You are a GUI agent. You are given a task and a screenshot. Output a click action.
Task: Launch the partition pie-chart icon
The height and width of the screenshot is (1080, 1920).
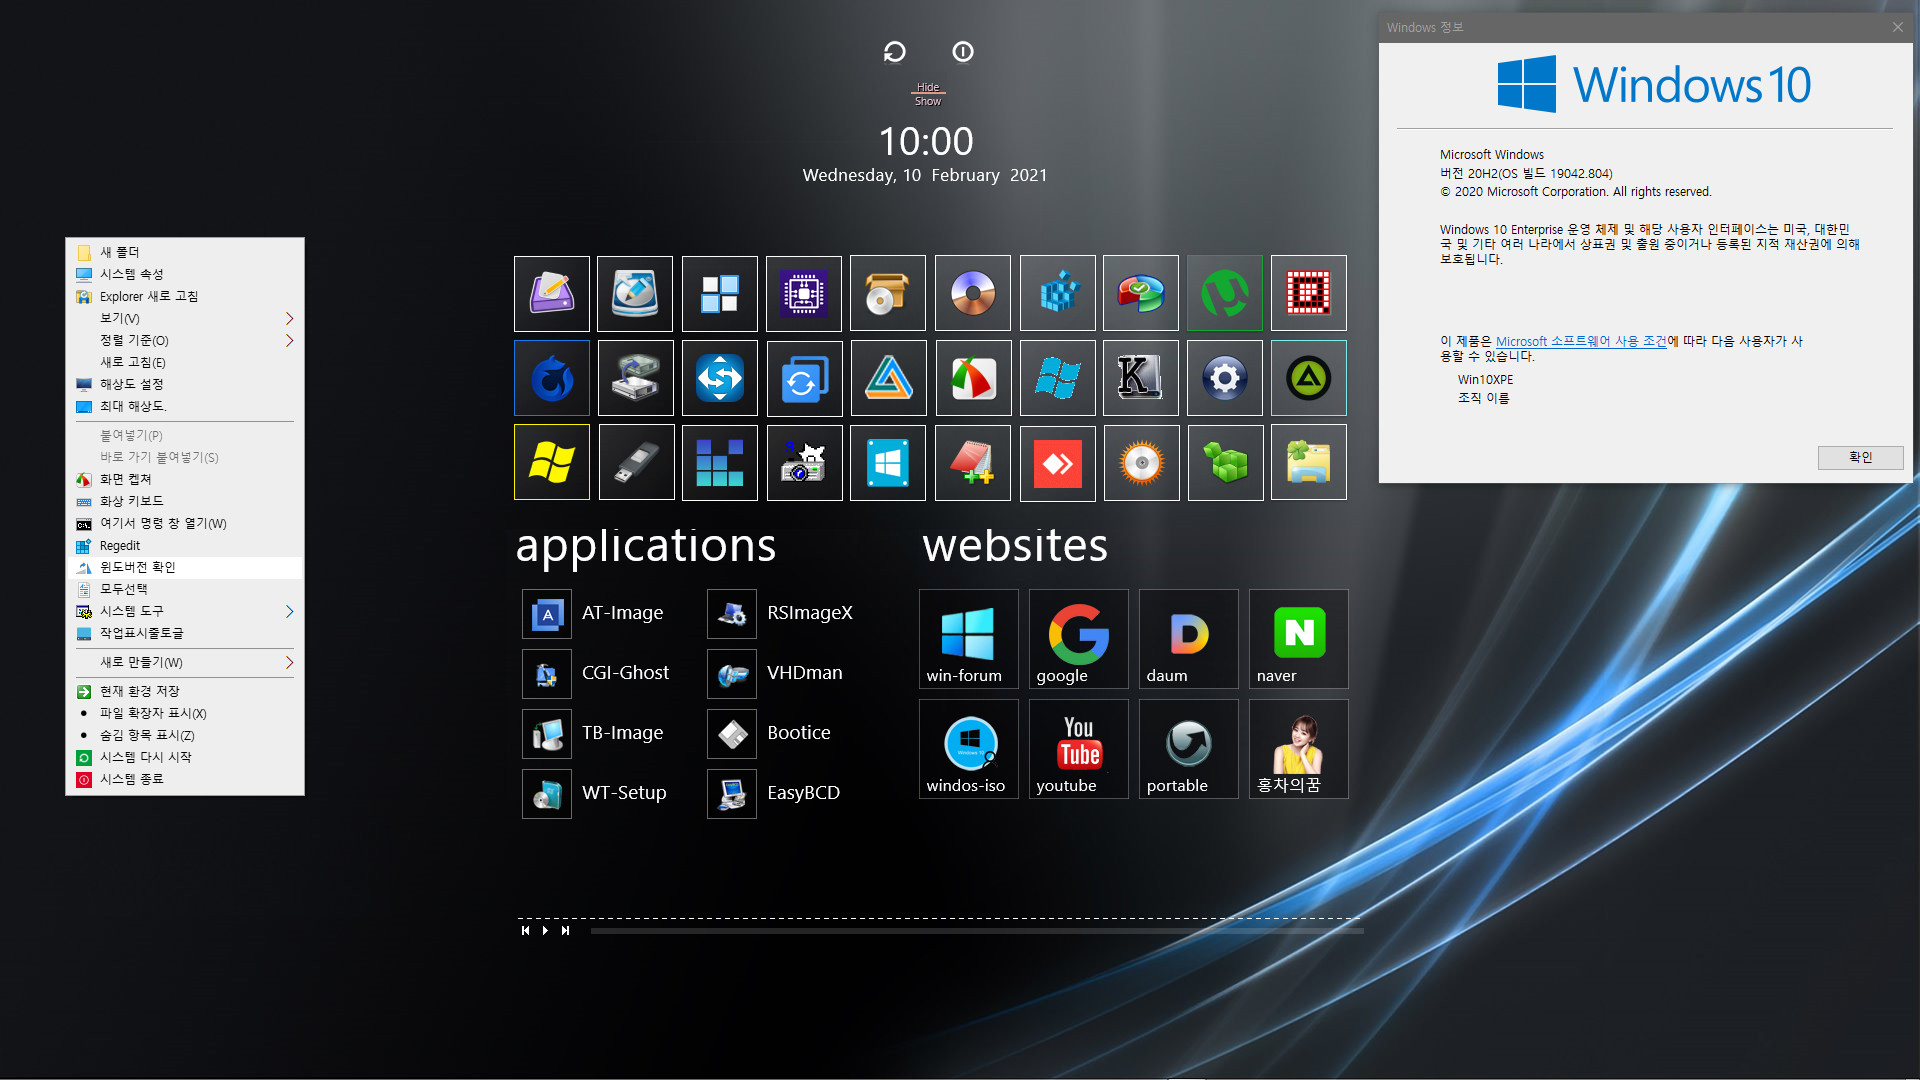1141,293
